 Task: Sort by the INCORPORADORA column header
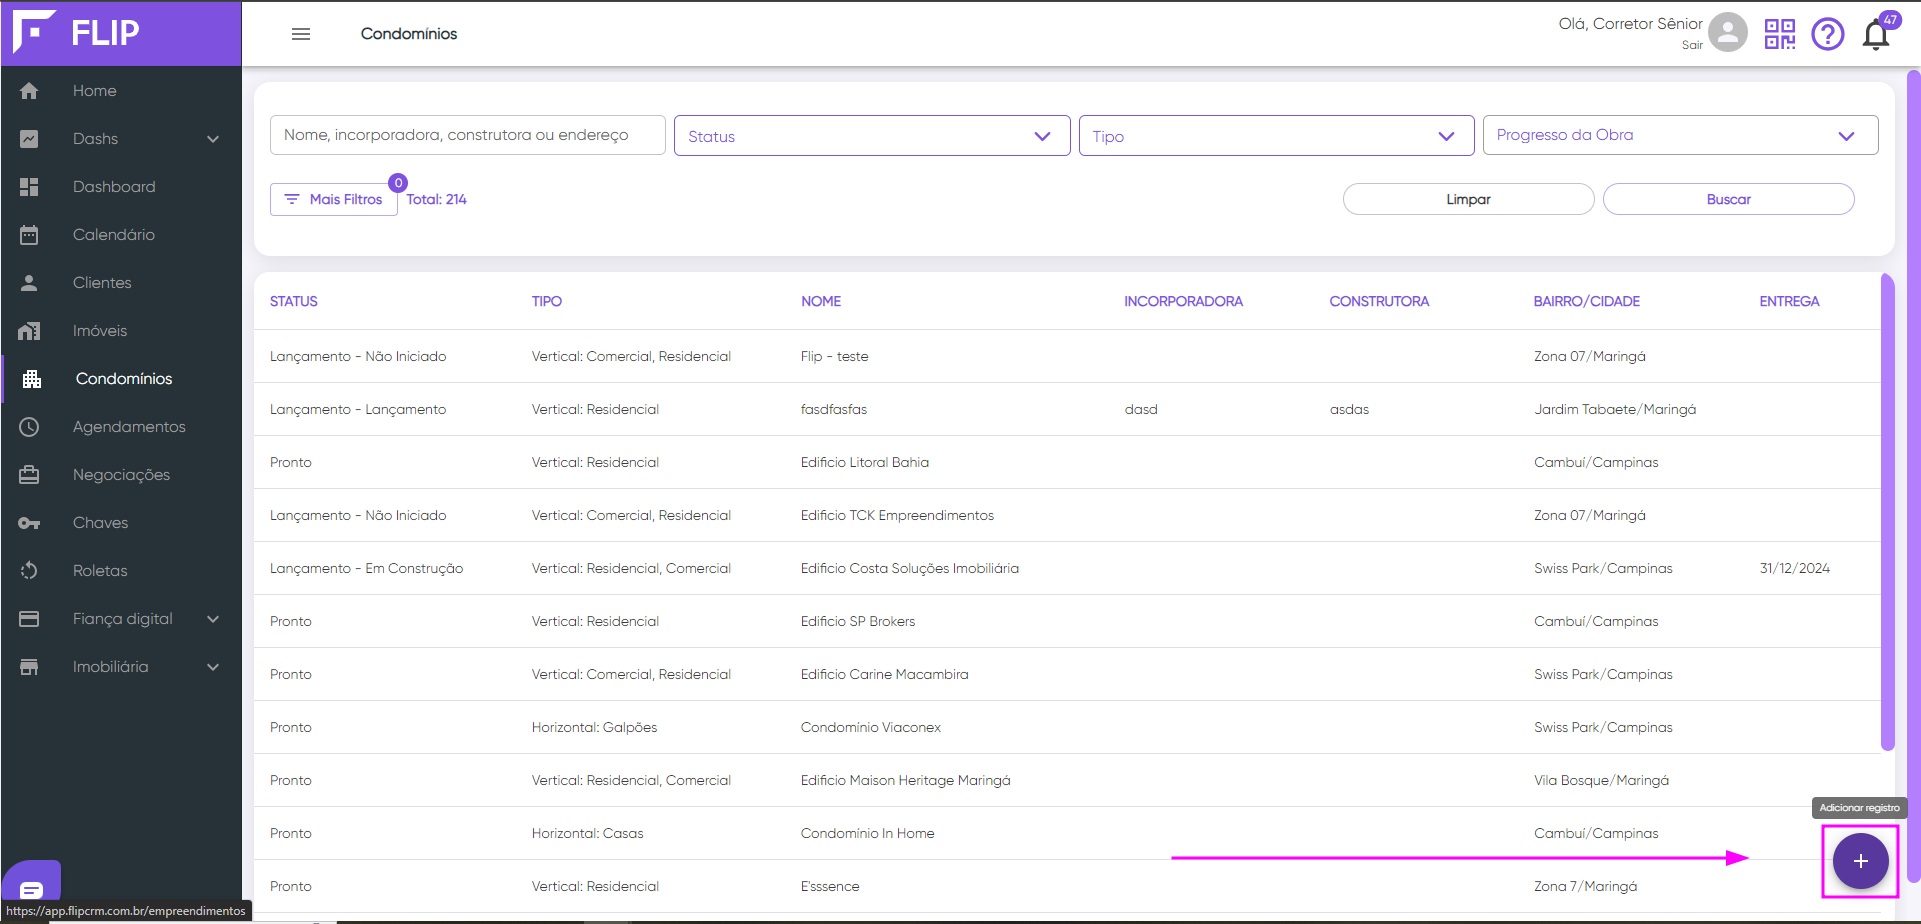coord(1184,301)
